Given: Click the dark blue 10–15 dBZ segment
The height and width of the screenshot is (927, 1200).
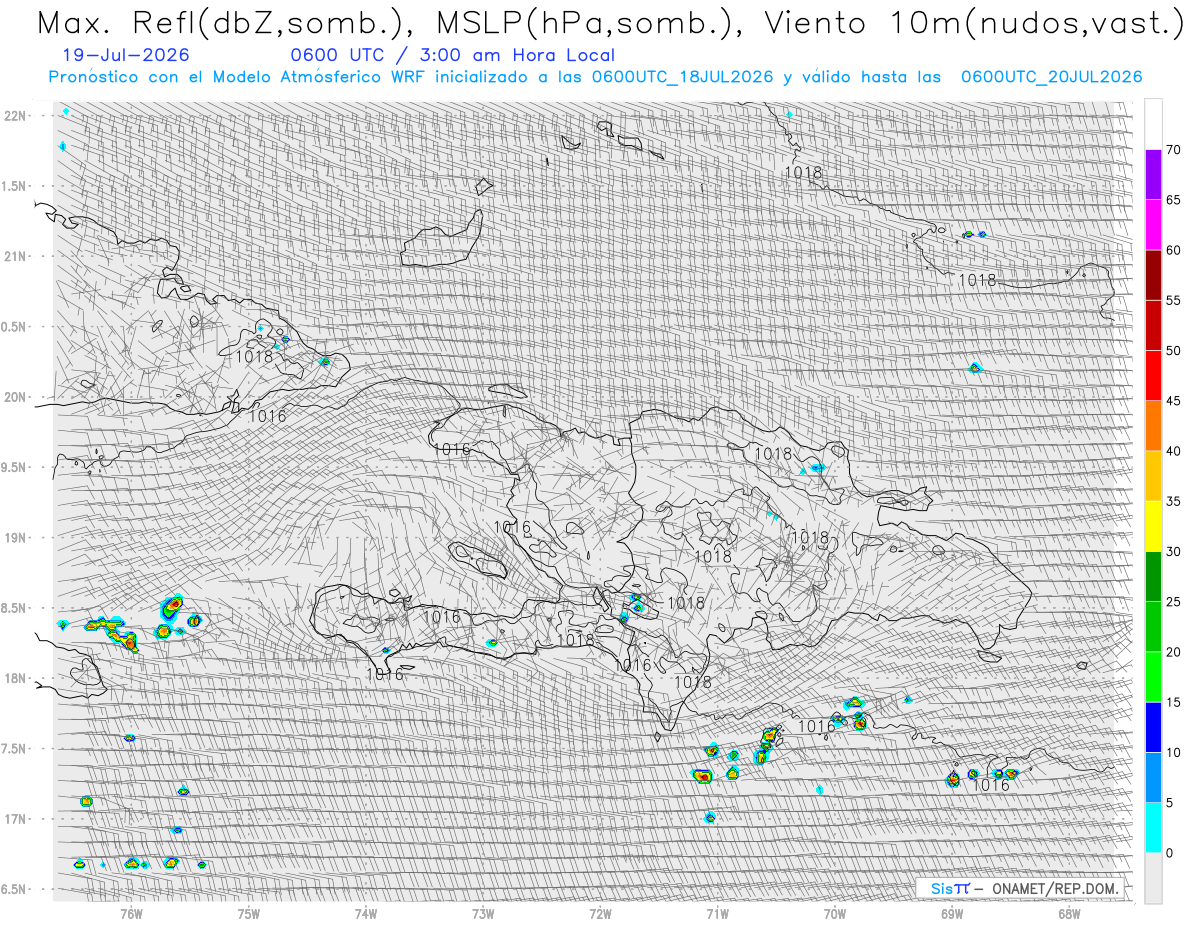Looking at the screenshot, I should click(x=1153, y=727).
